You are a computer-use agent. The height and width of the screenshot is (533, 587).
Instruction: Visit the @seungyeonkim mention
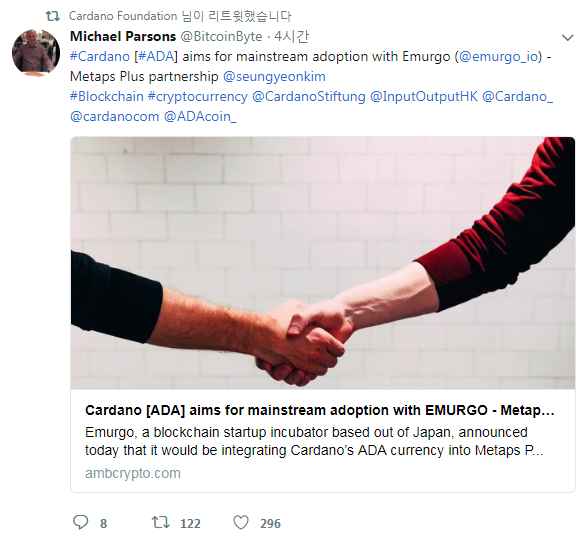[274, 77]
